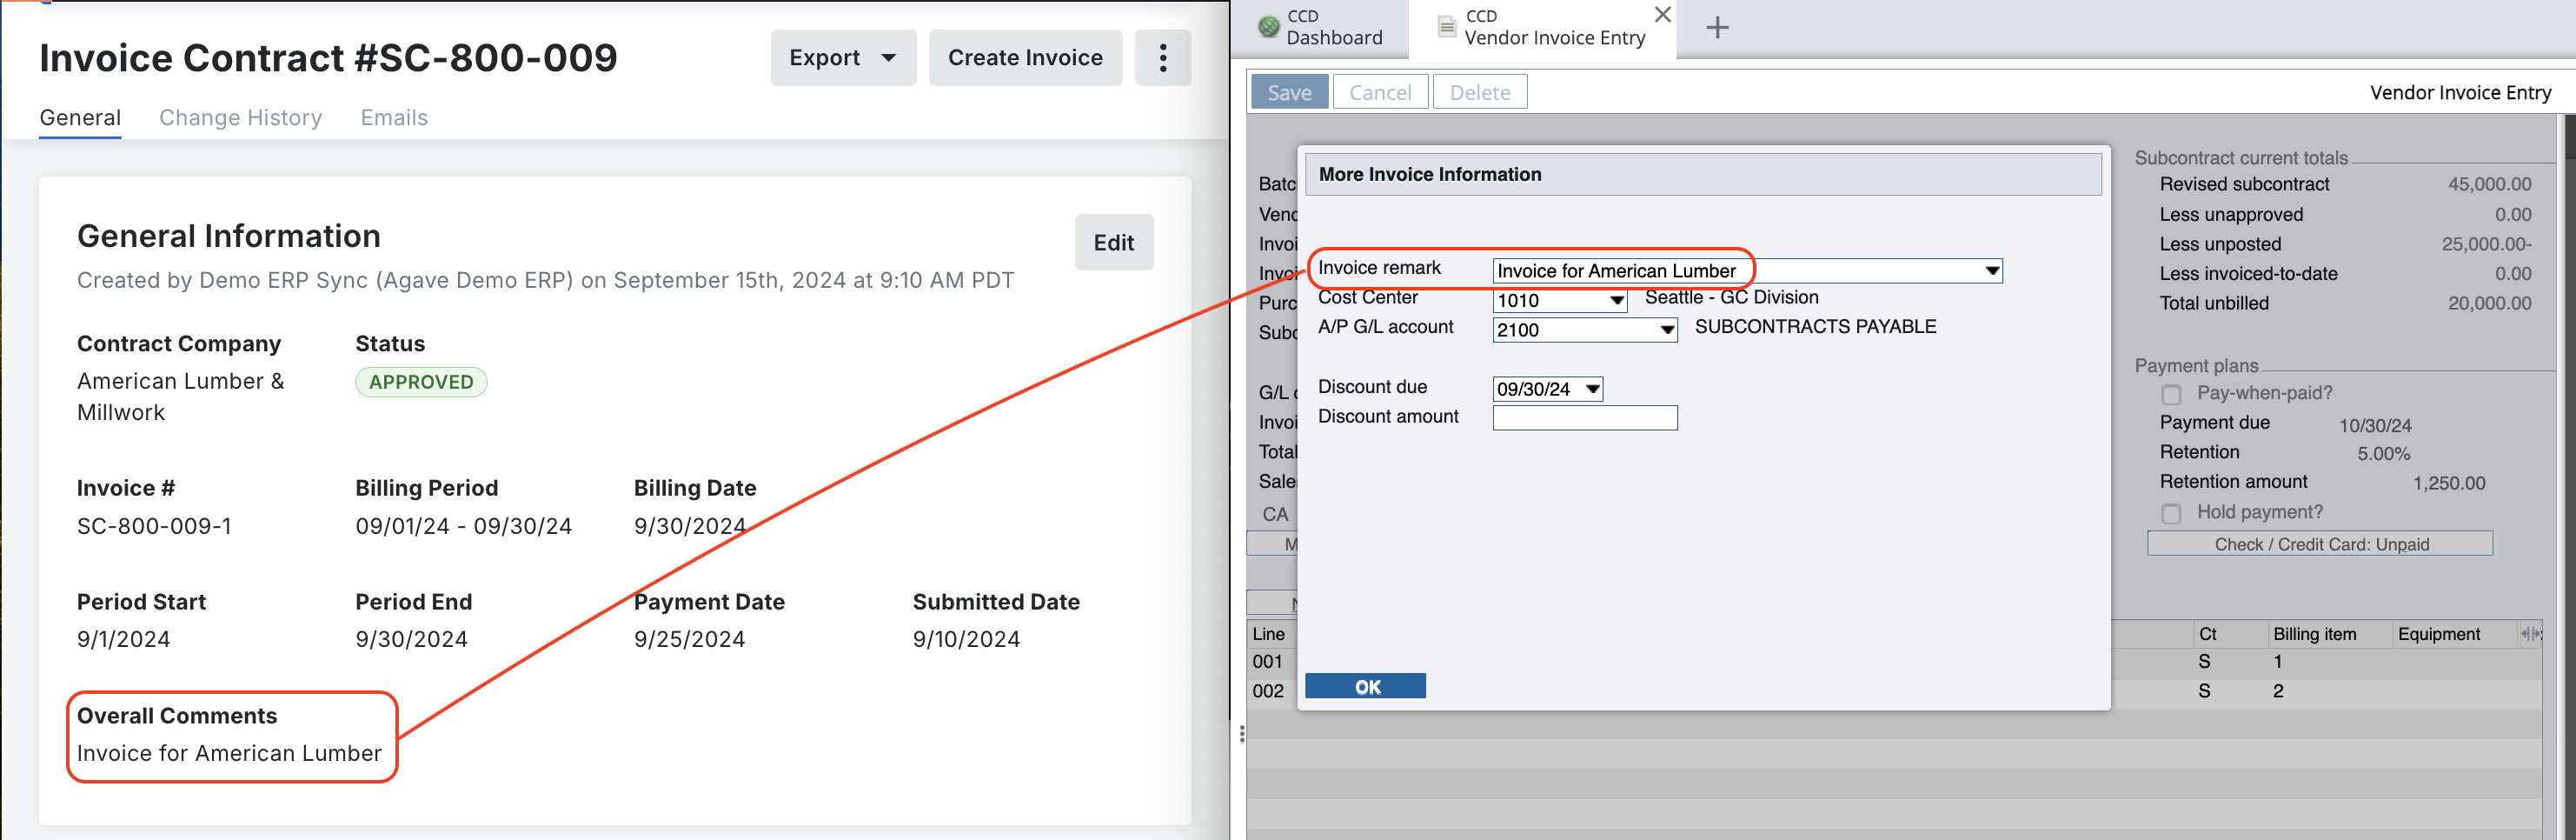Switch to the Emails tab

point(394,118)
